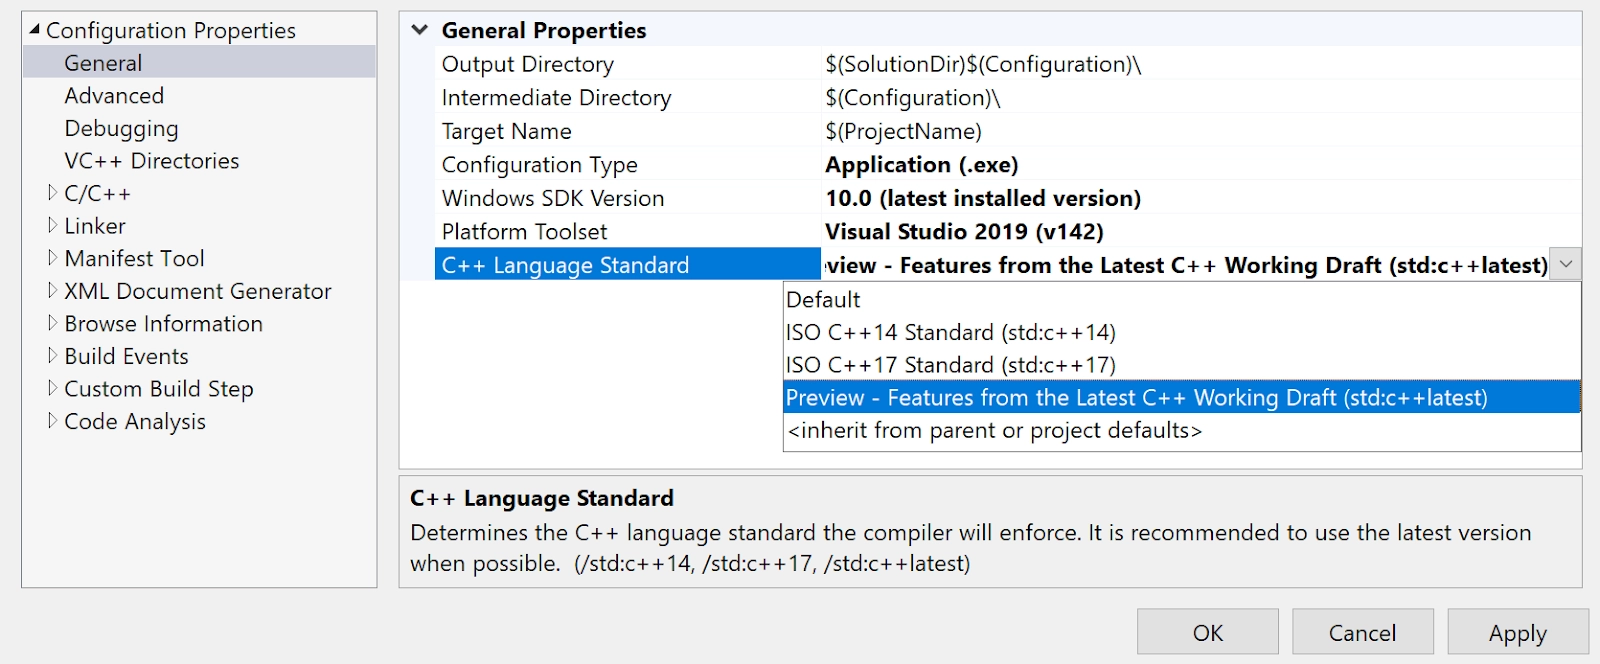Expand the Linker node arrow
Viewport: 1600px width, 664px height.
(53, 226)
